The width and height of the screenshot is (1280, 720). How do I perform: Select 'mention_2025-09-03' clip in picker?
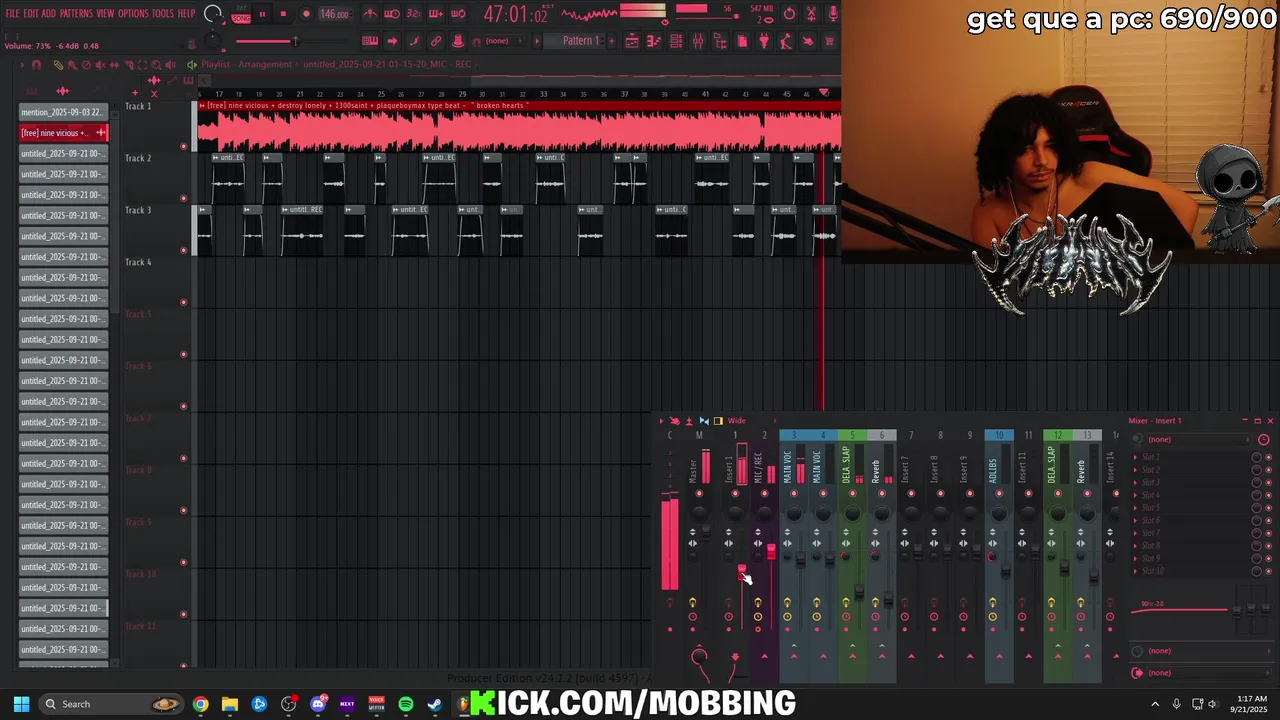(x=63, y=112)
